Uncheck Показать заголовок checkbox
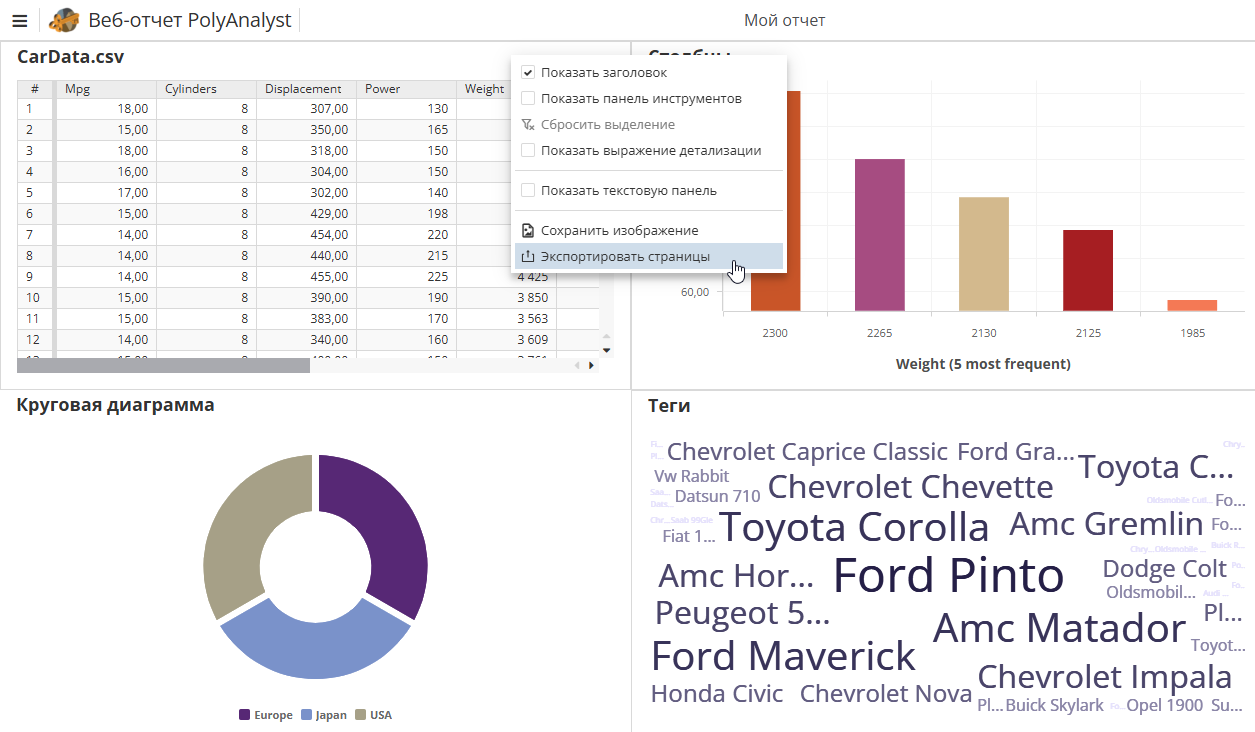1255x732 pixels. (x=528, y=73)
